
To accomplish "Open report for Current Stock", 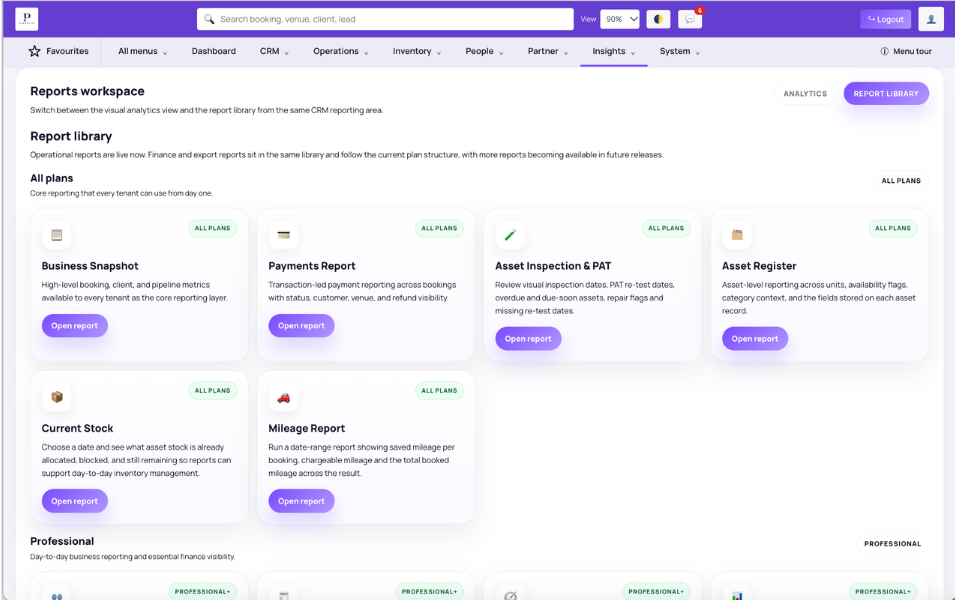I will click(x=74, y=501).
